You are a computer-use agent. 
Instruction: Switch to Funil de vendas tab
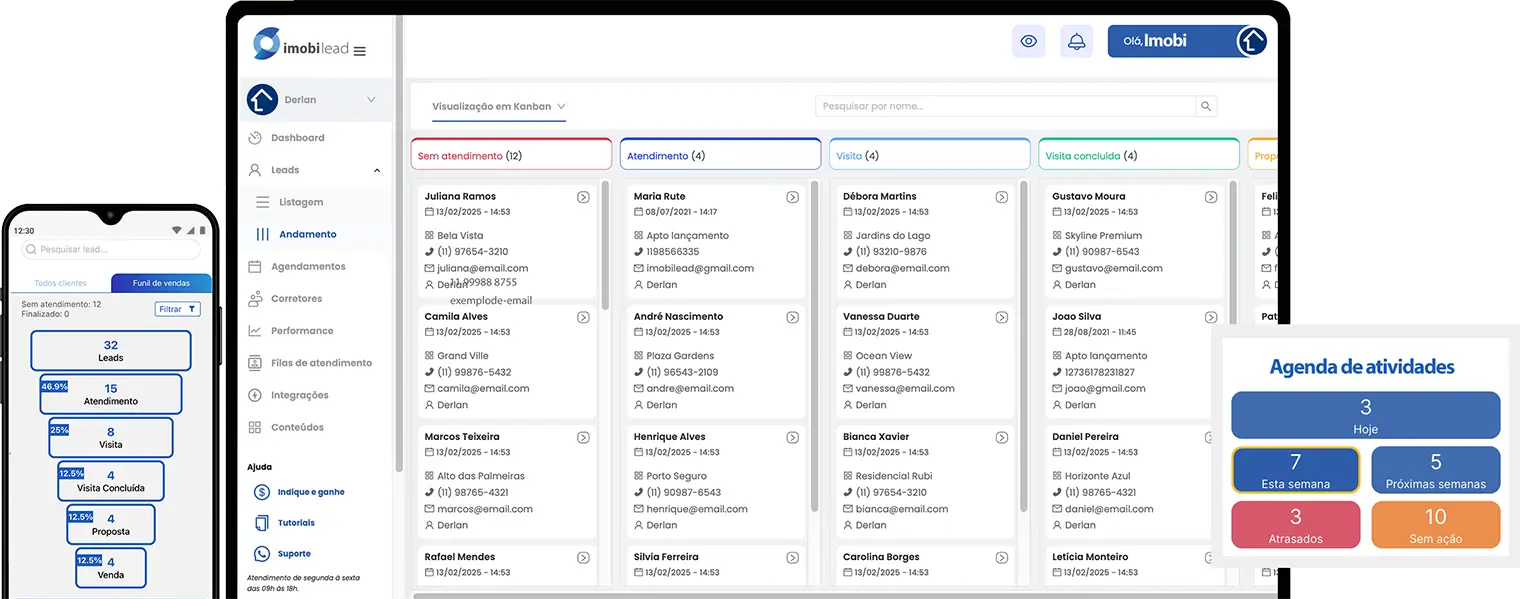[x=161, y=283]
